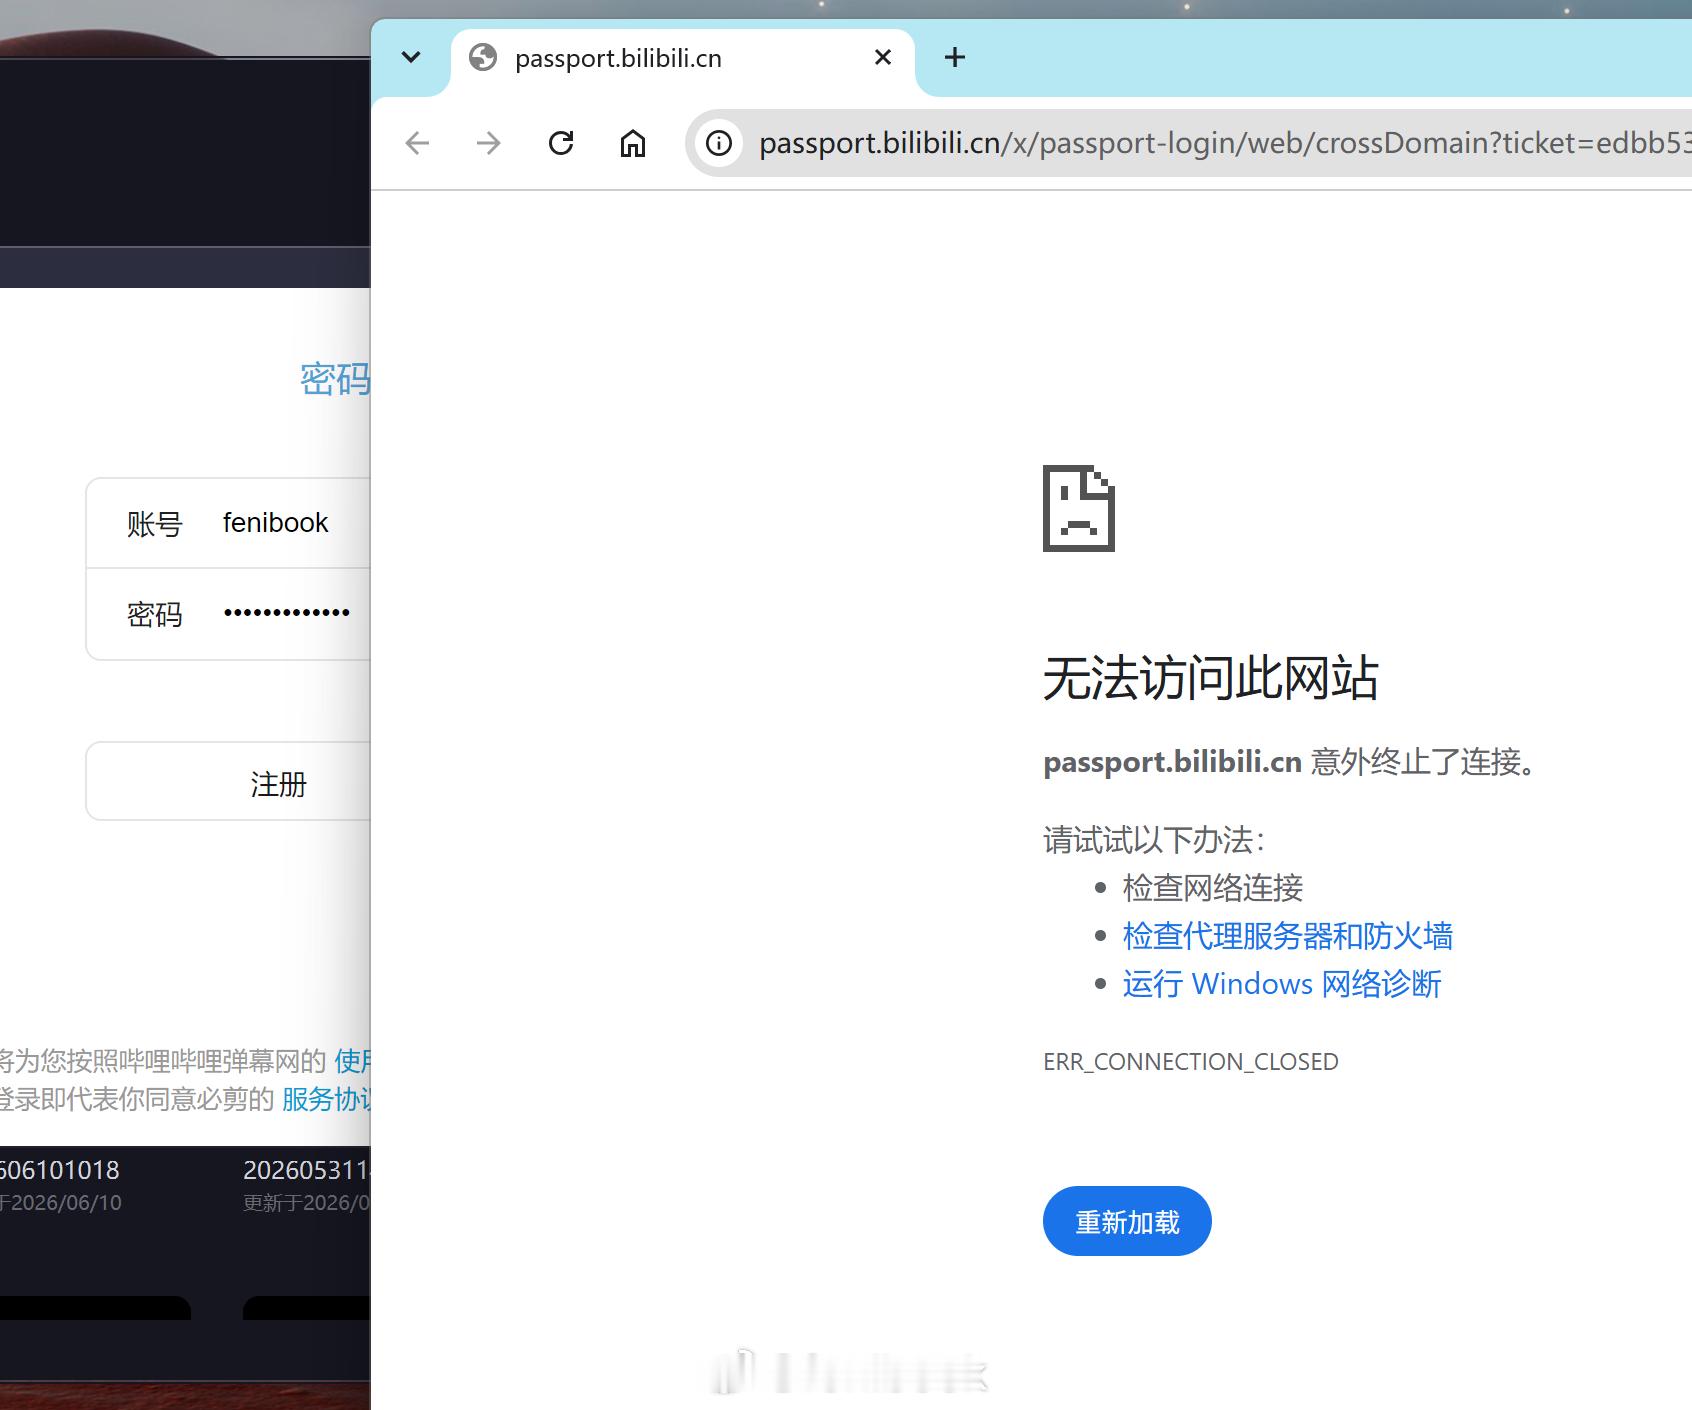Image resolution: width=1692 pixels, height=1410 pixels.
Task: Select the passport.bilibili.cn browser tab
Action: point(682,58)
